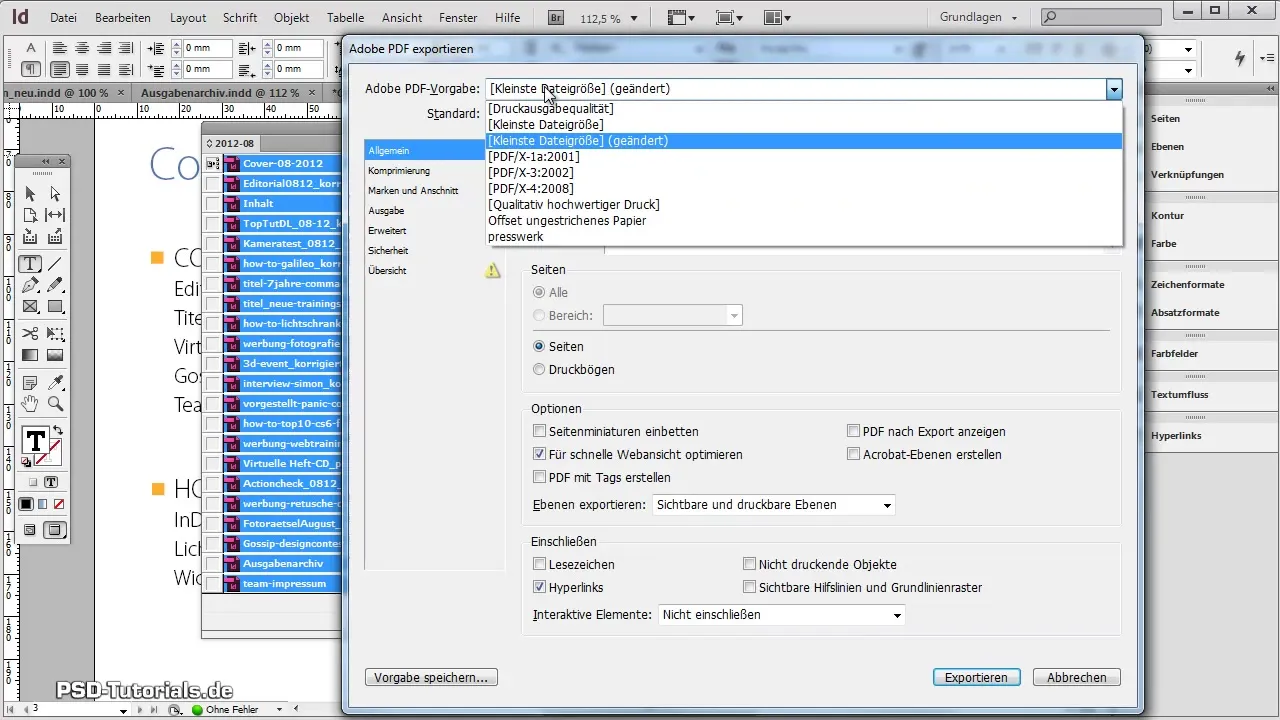The image size is (1280, 720).
Task: Select the Eyedropper tool
Action: coord(55,382)
